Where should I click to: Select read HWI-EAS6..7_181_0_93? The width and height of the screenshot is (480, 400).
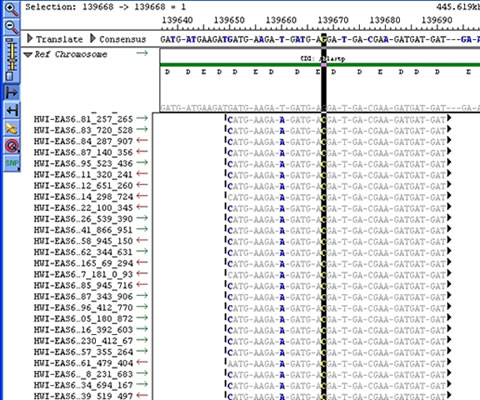point(83,274)
